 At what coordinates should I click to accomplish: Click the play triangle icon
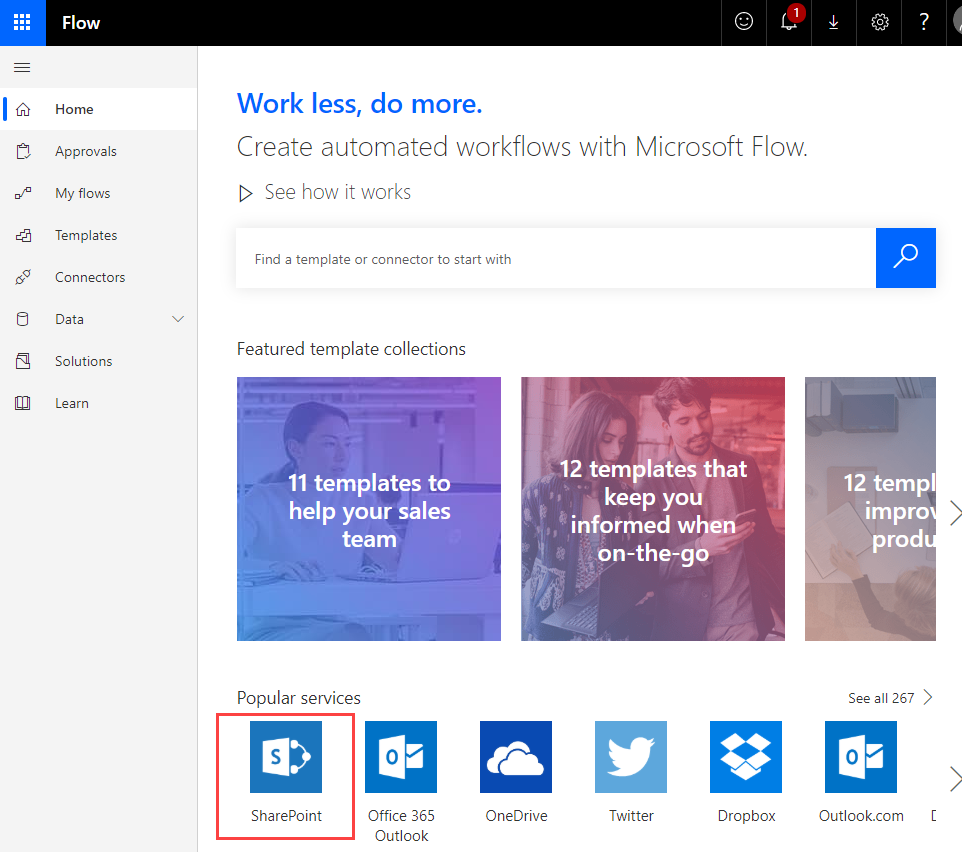[x=245, y=194]
